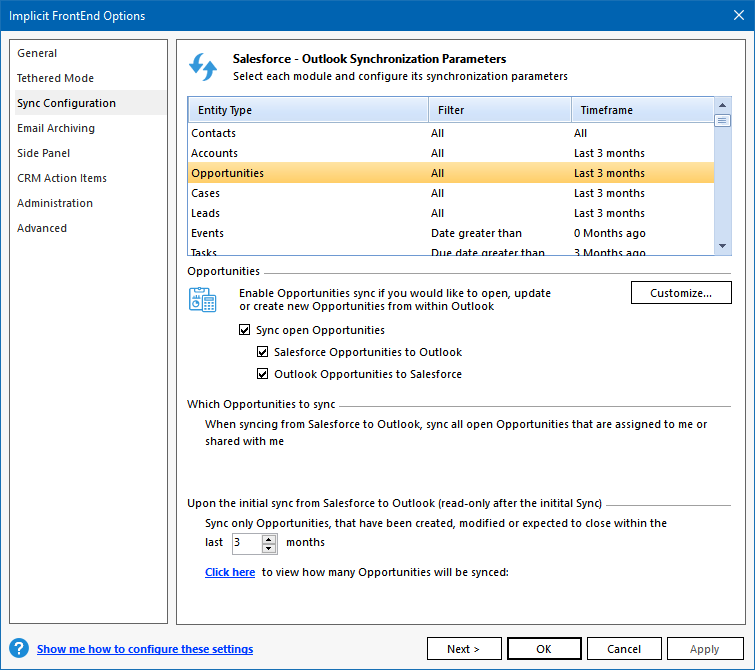Viewport: 755px width, 670px height.
Task: Open the Email Archiving section
Action: pyautogui.click(x=56, y=128)
